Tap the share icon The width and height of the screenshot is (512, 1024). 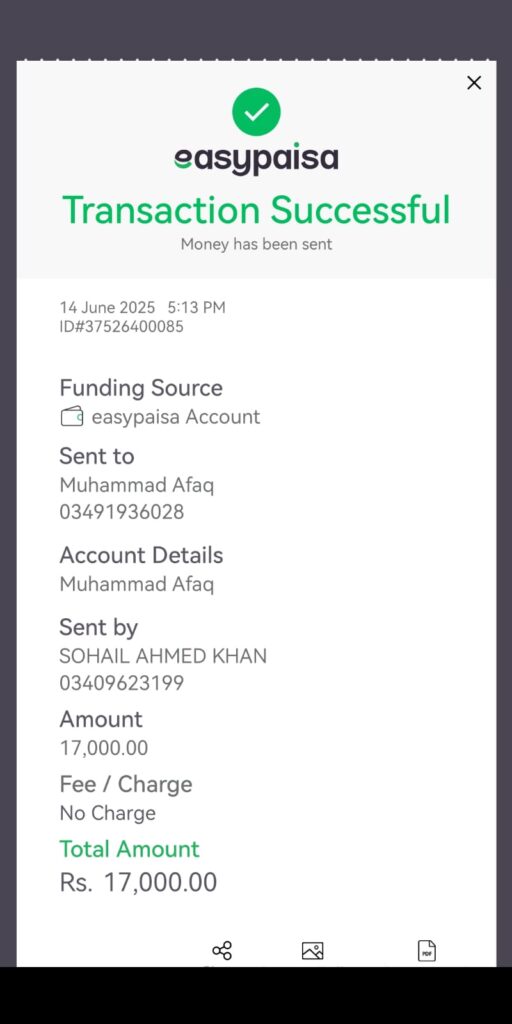(222, 951)
